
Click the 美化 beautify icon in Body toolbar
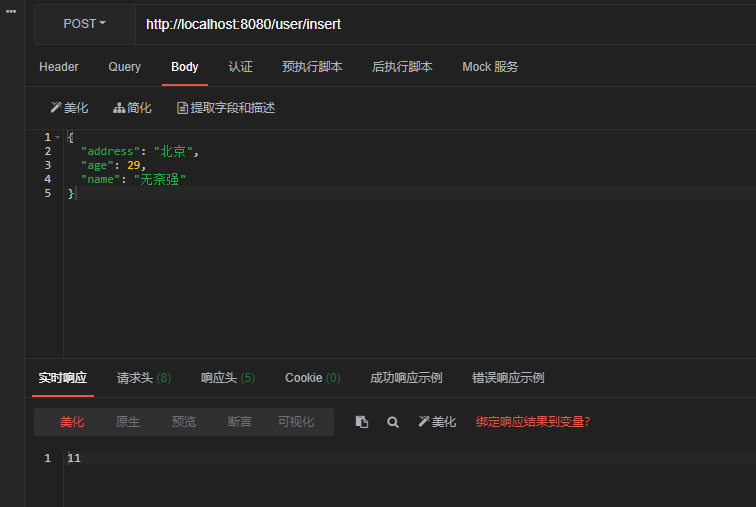coord(56,108)
